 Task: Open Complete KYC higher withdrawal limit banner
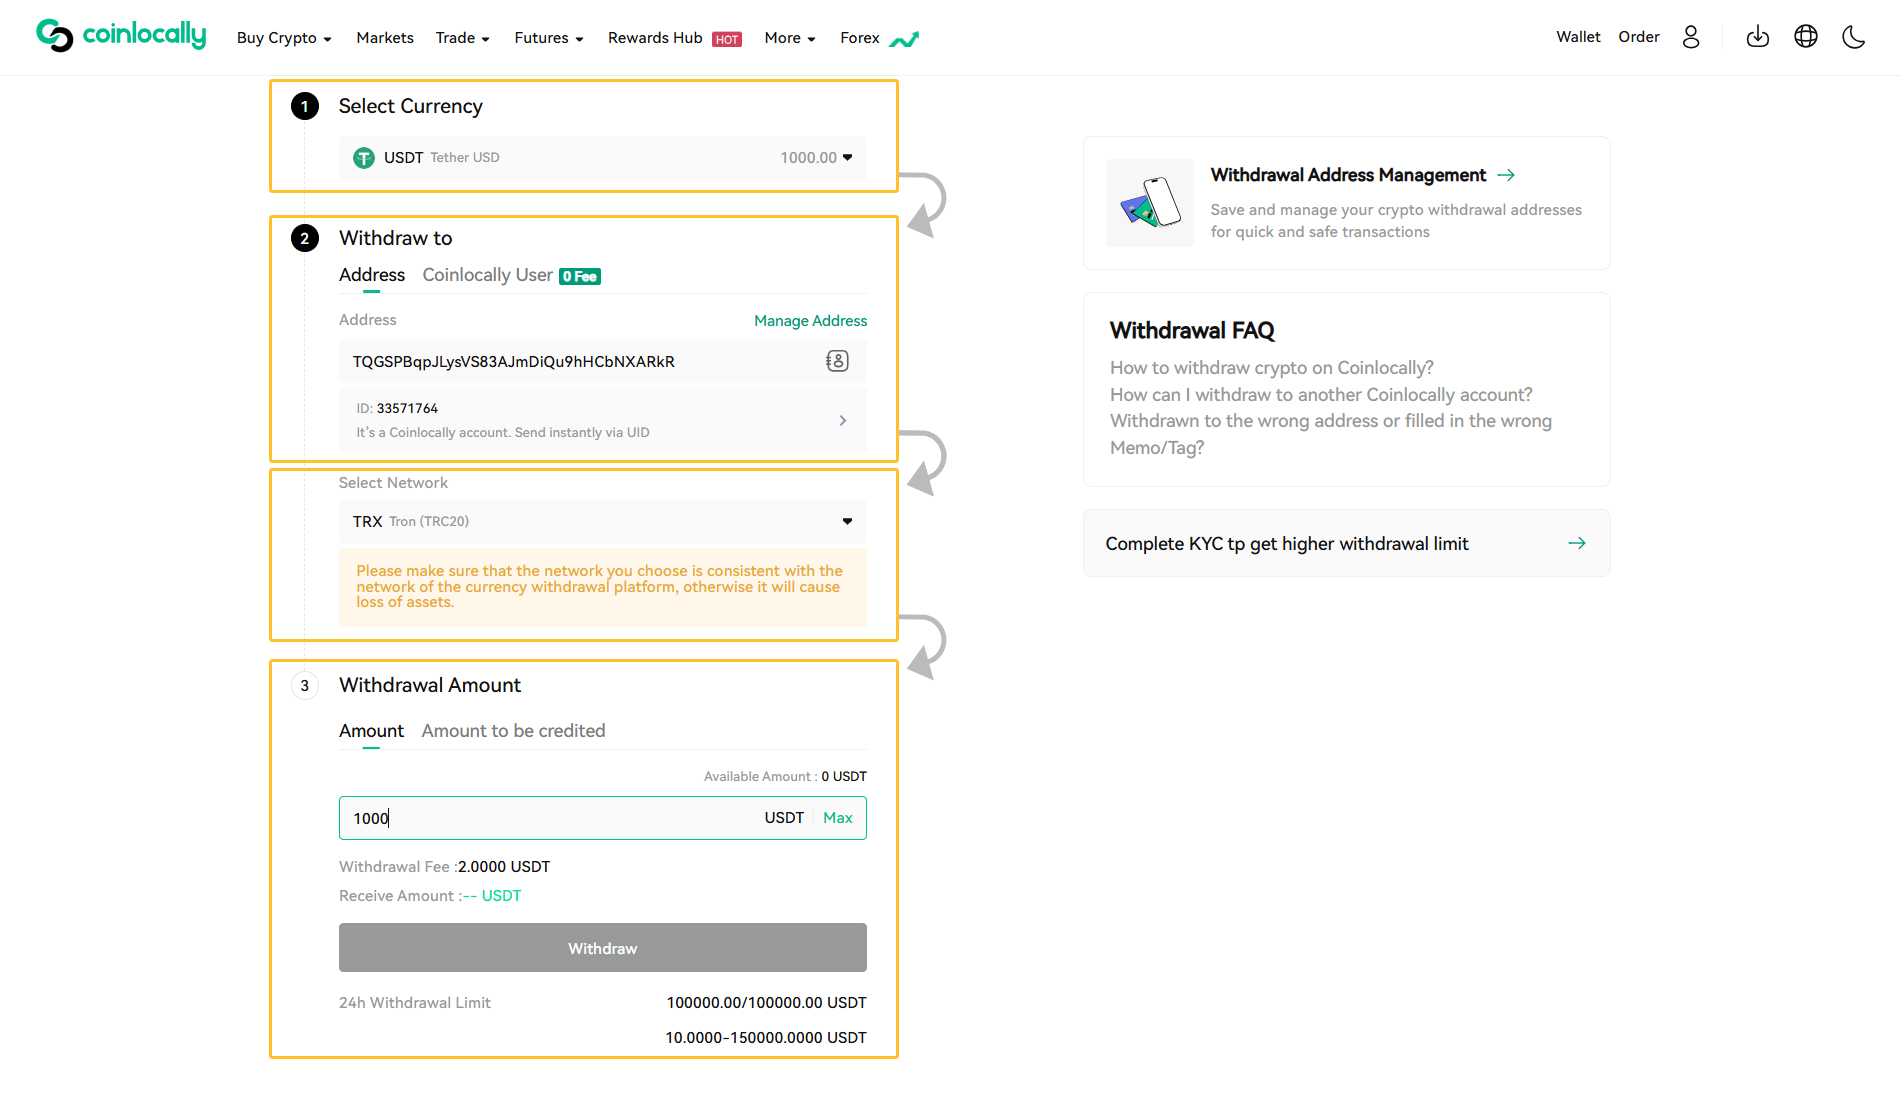[x=1347, y=543]
